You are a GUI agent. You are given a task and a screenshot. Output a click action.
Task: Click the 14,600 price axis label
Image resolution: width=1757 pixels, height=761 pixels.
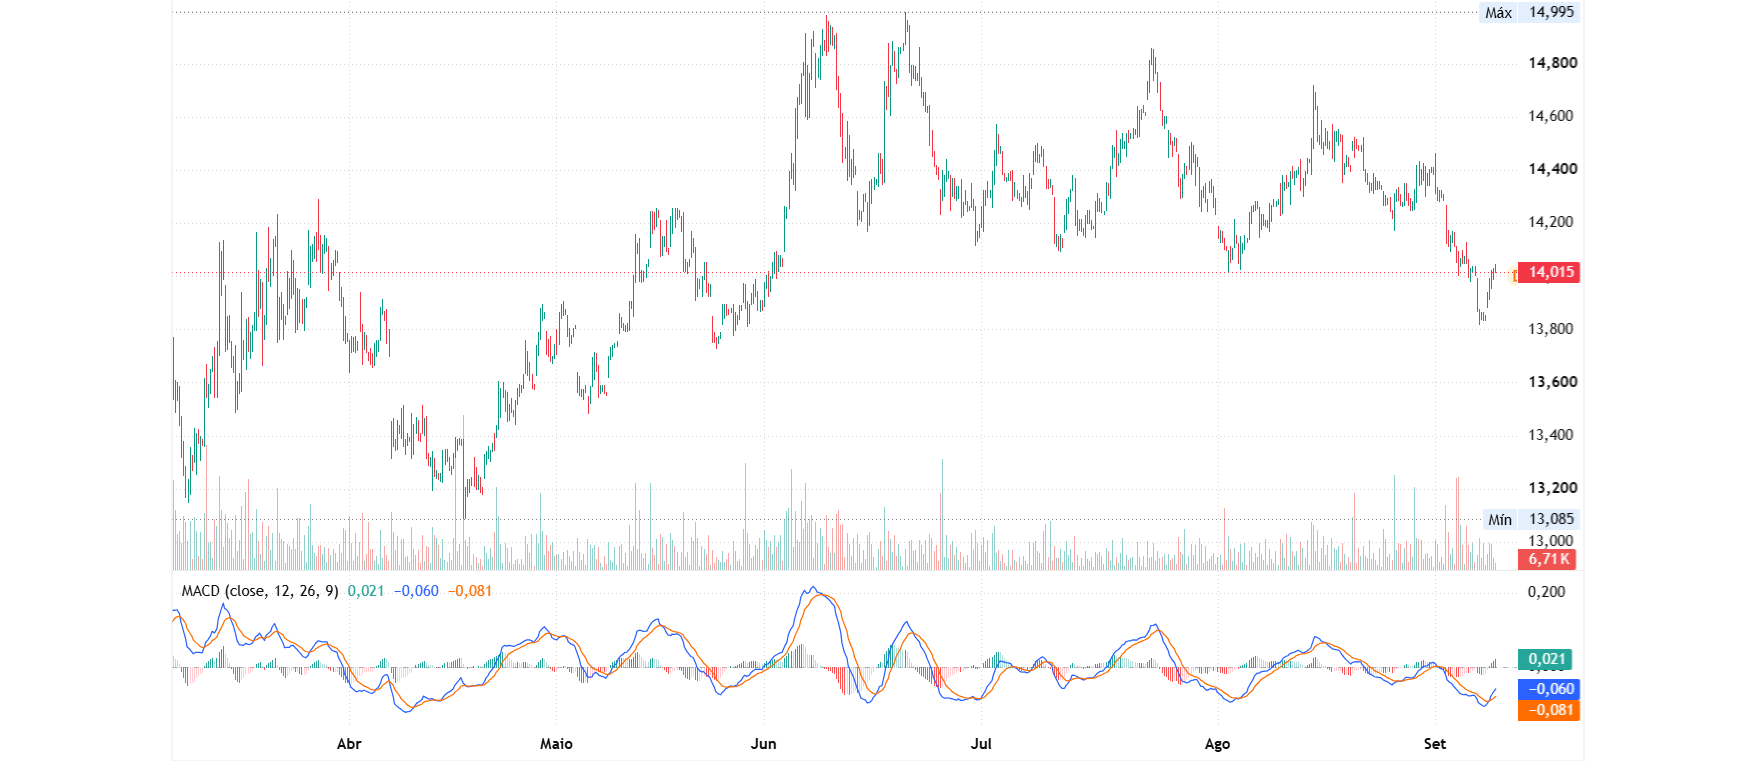coord(1552,116)
